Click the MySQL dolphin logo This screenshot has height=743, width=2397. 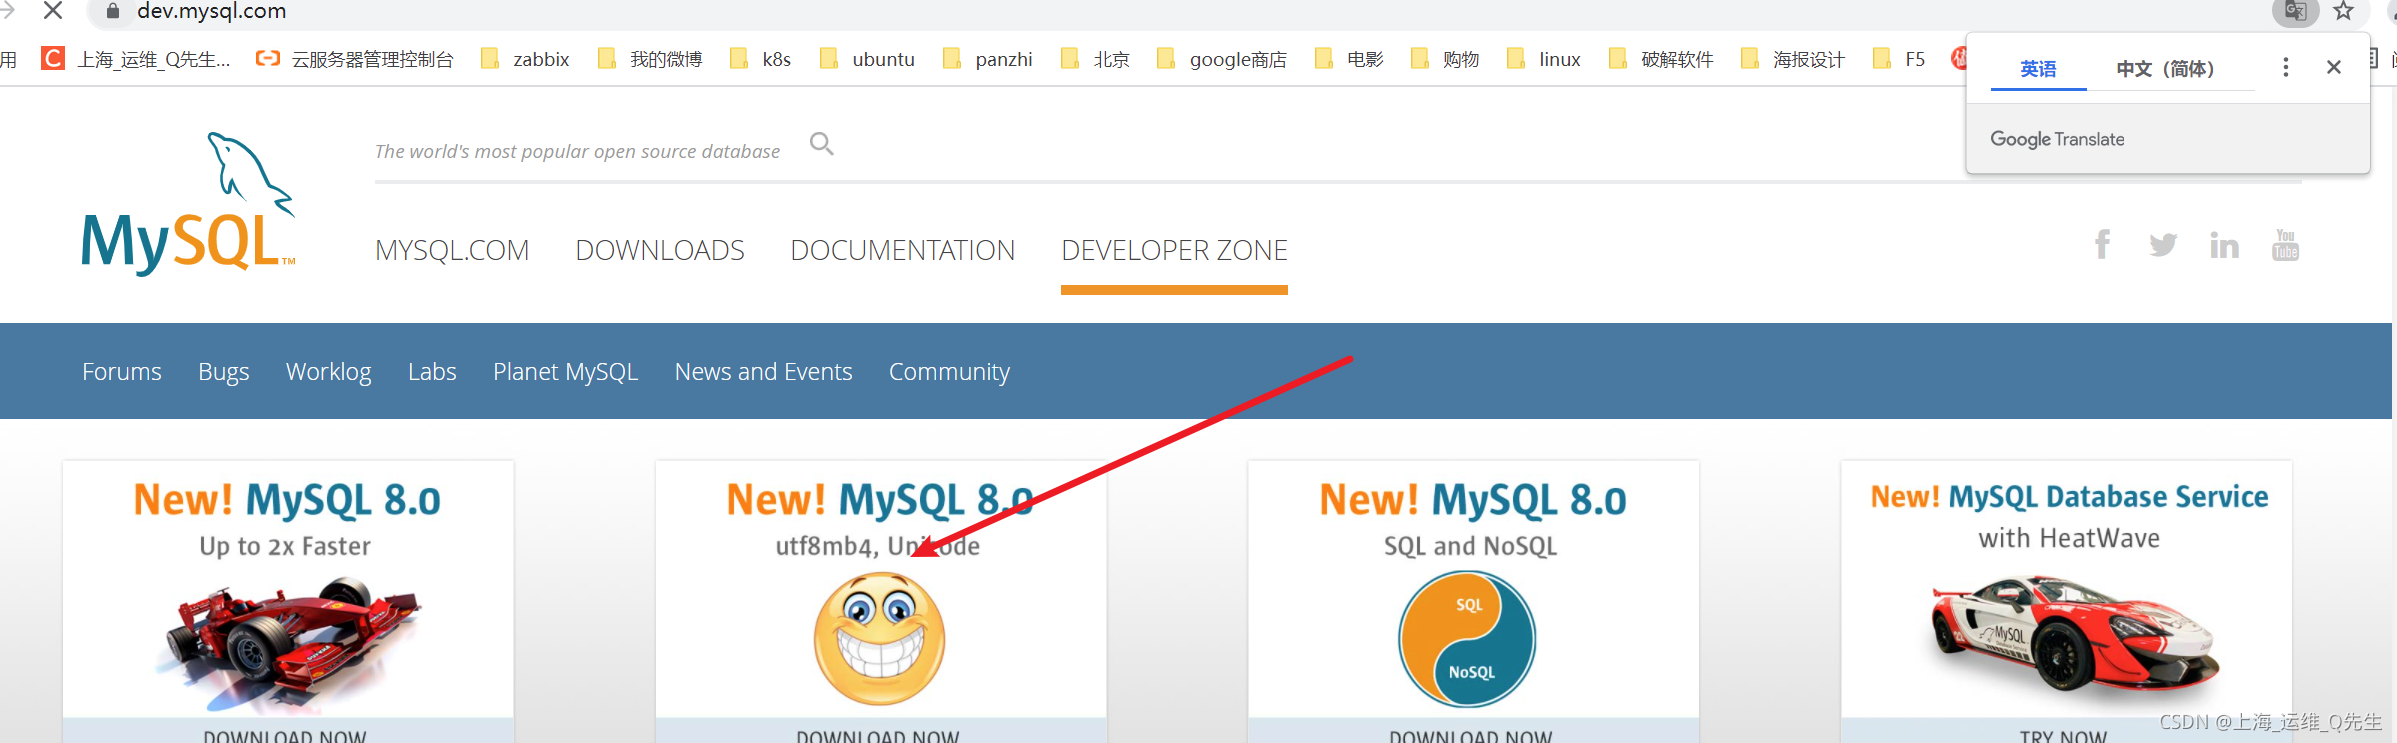[x=188, y=203]
